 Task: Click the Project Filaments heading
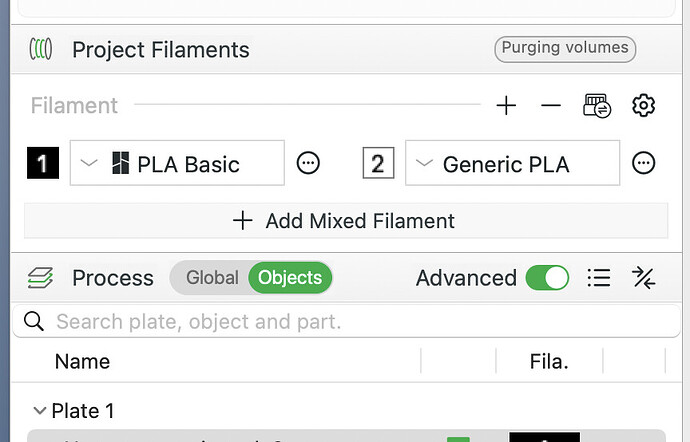(161, 49)
